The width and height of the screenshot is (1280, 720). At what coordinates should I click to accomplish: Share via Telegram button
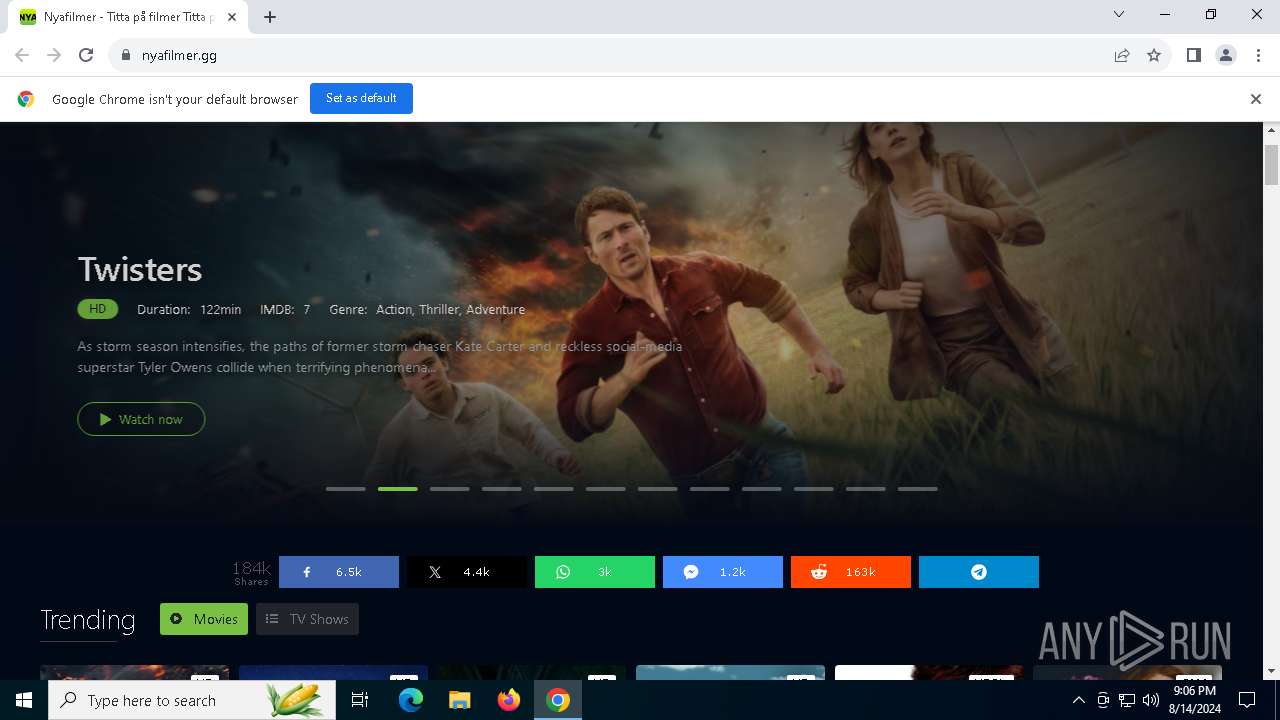979,572
